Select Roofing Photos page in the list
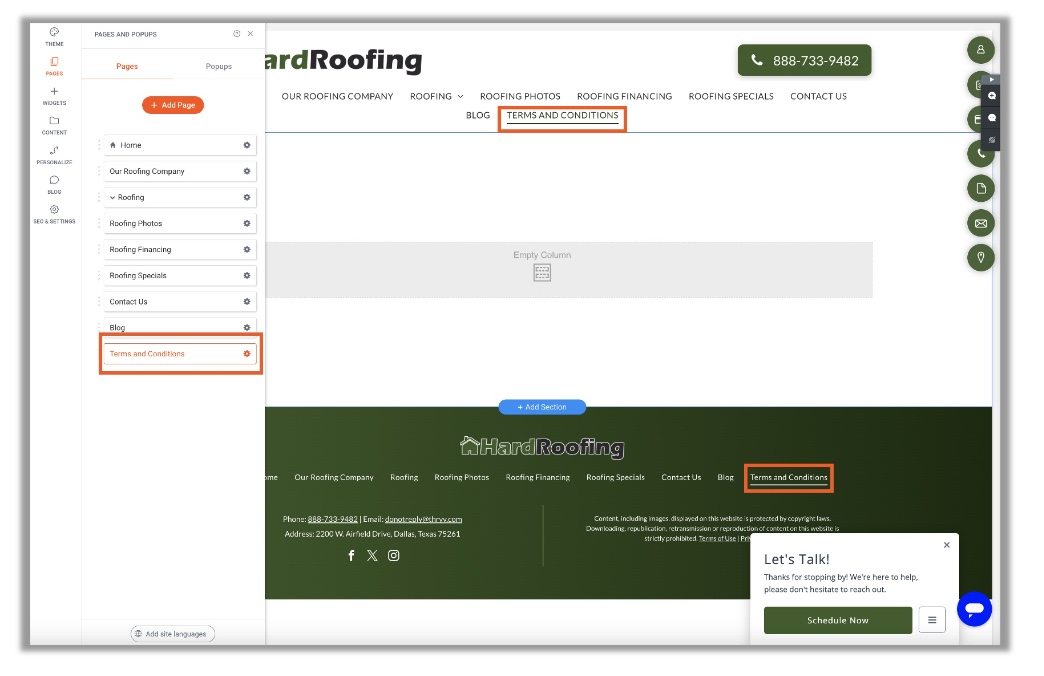Screen dimensions: 1044x676 click(x=180, y=223)
